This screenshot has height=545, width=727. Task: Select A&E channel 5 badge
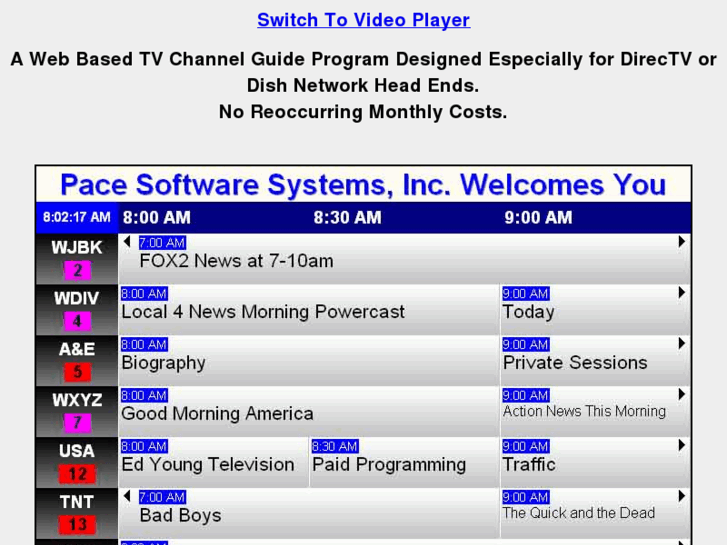(77, 372)
